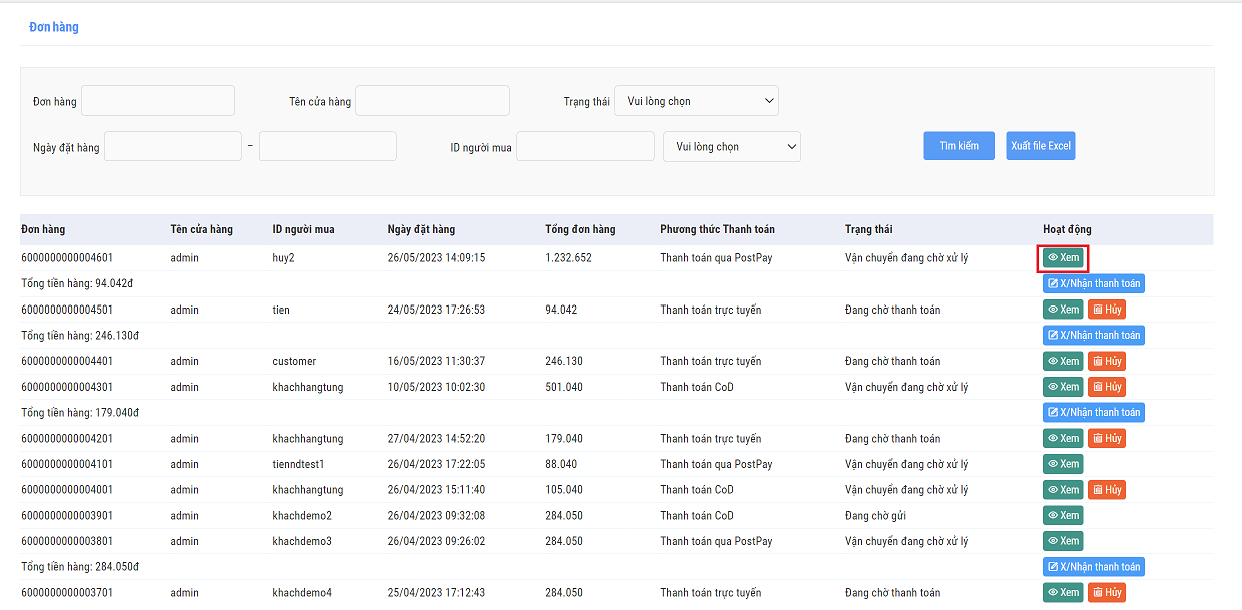The width and height of the screenshot is (1242, 610).
Task: Cancel order 6000000000003701 of khachdemo4
Action: click(x=1106, y=593)
